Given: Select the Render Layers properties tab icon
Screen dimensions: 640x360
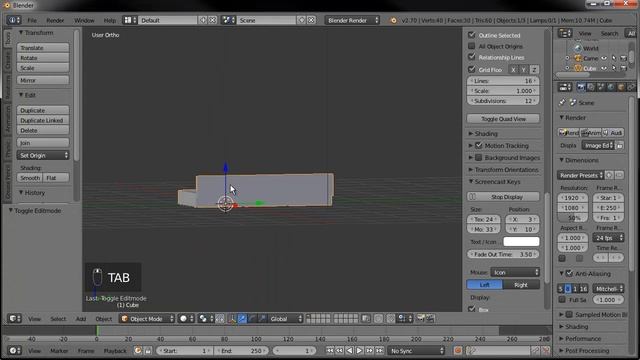Looking at the screenshot, I should pos(591,87).
